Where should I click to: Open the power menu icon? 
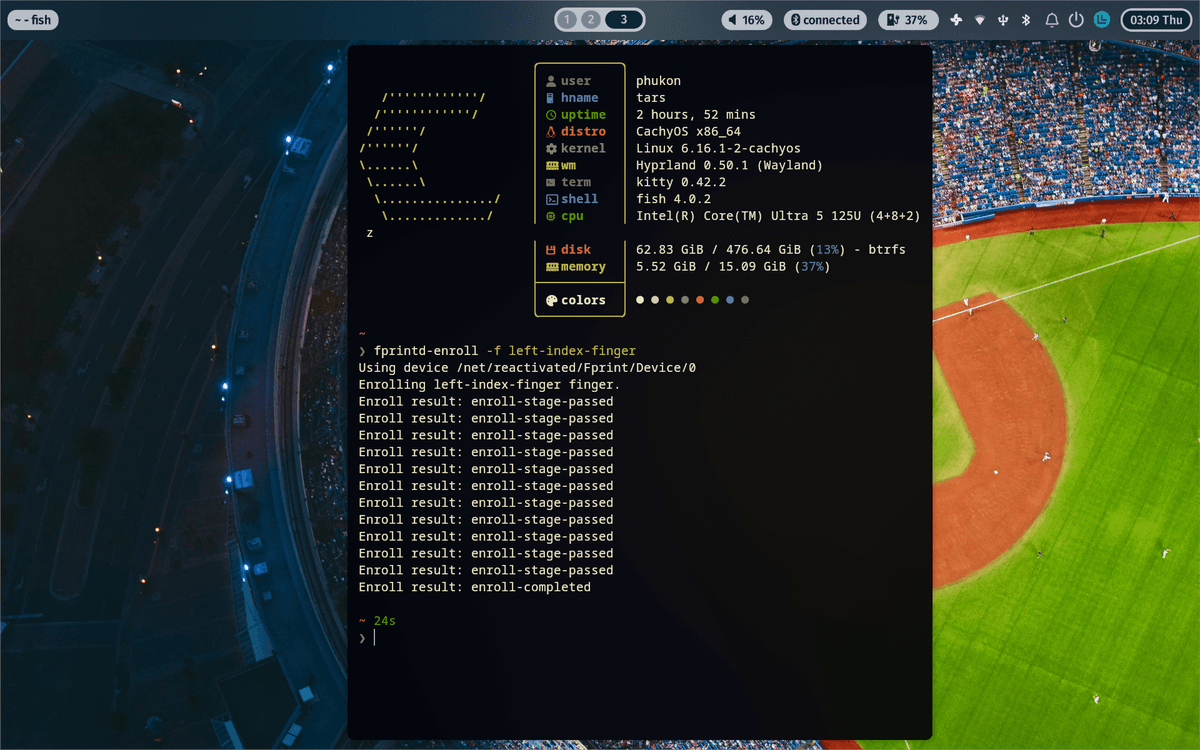pyautogui.click(x=1076, y=19)
